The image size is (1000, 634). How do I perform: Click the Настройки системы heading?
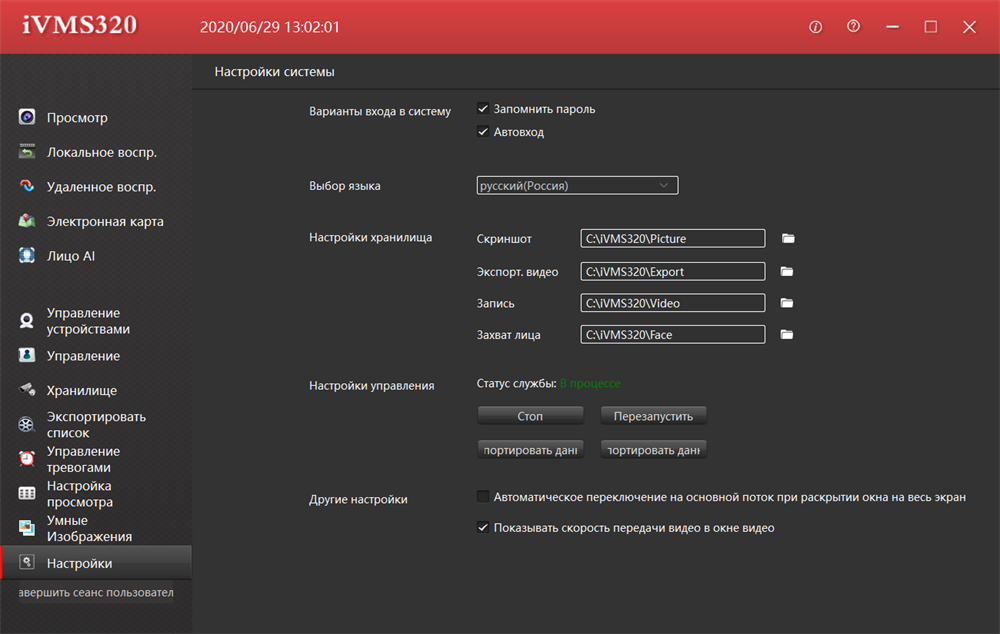tap(274, 71)
